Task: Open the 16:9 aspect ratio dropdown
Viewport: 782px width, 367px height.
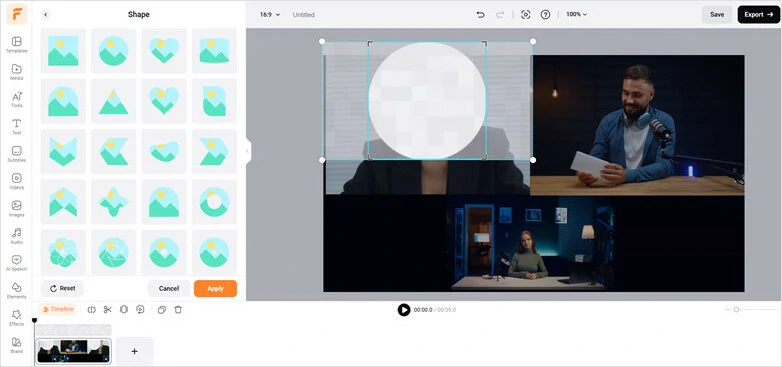Action: coord(270,14)
